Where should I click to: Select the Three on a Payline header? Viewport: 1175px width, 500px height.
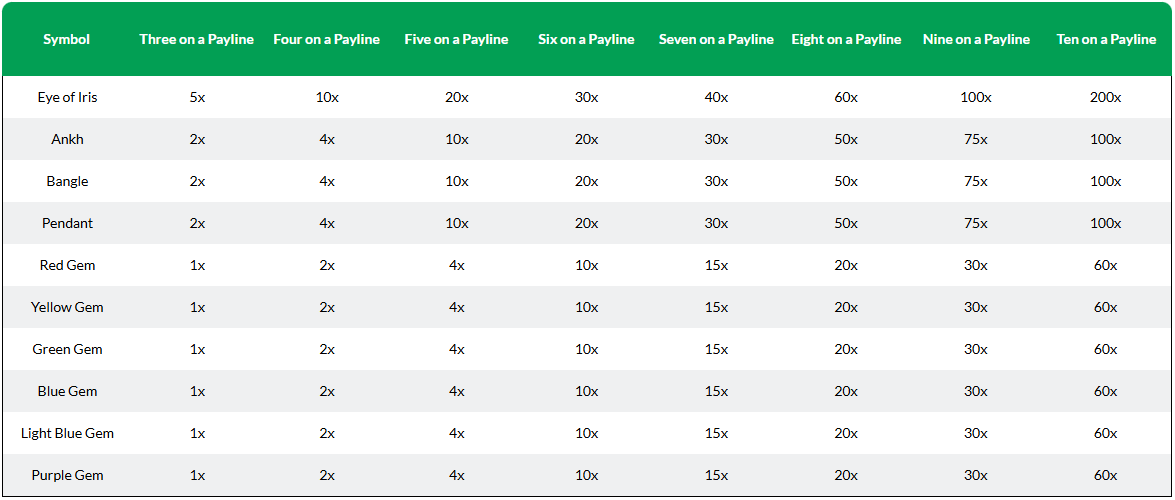(196, 40)
